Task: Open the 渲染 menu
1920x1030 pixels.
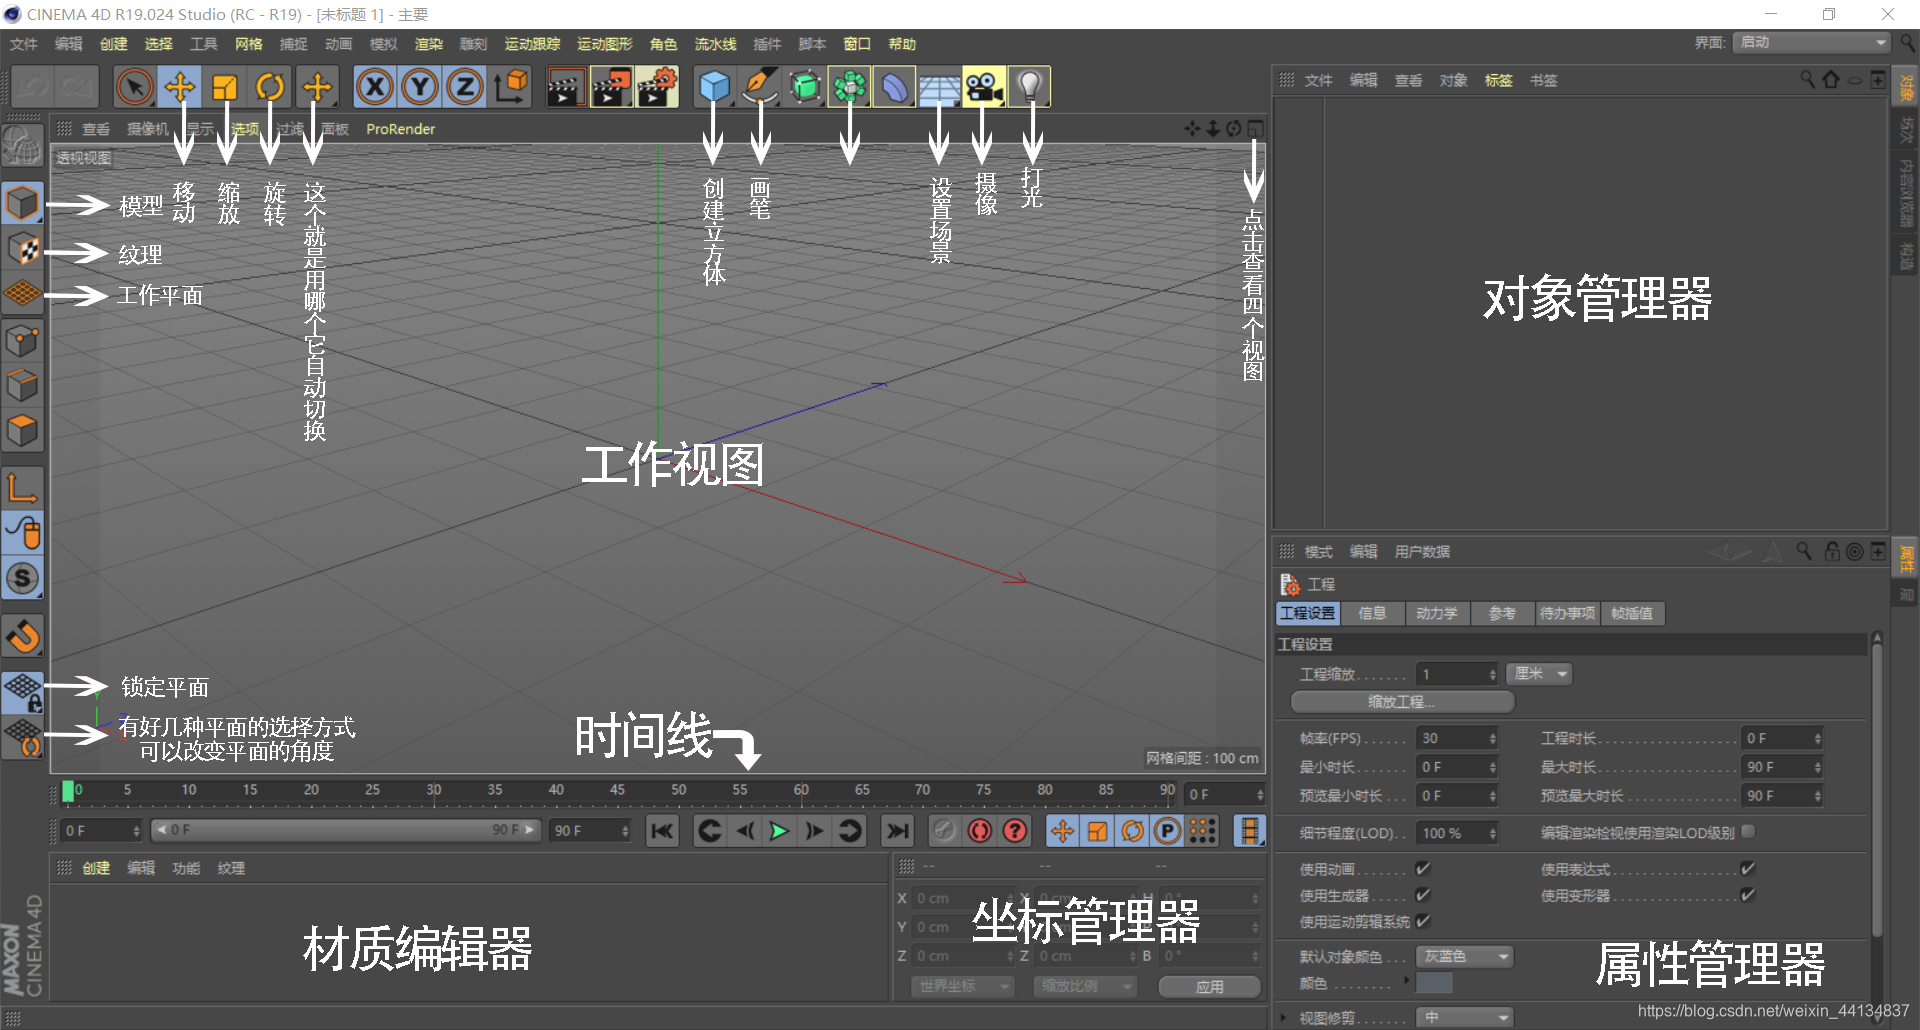Action: pos(429,44)
